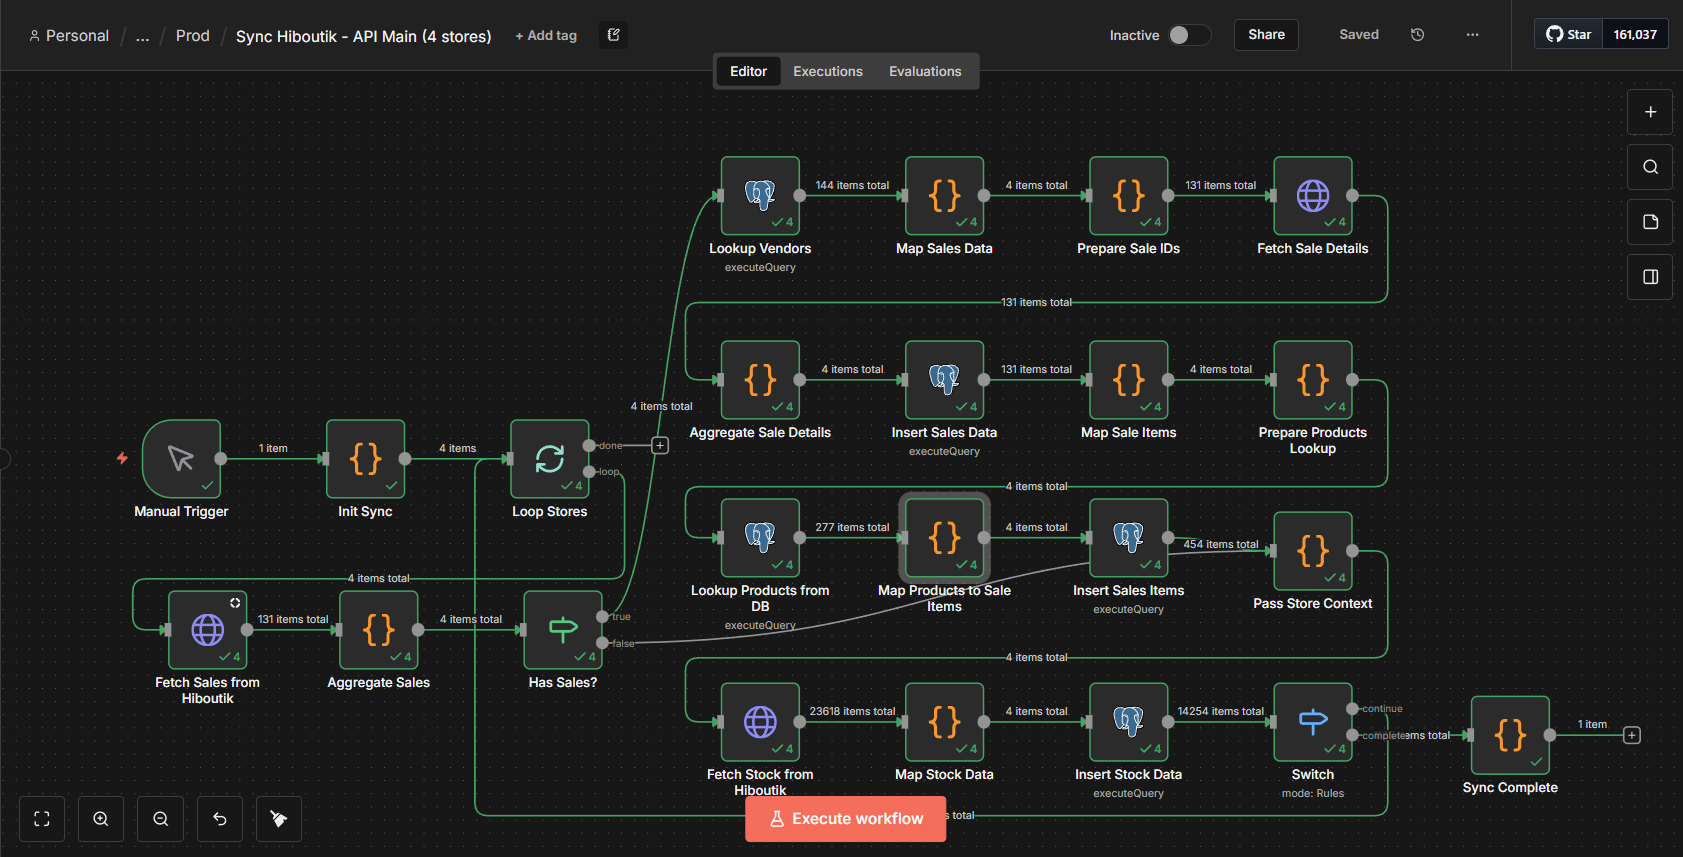
Task: Click the '23618 items total' connection label
Action: click(852, 711)
